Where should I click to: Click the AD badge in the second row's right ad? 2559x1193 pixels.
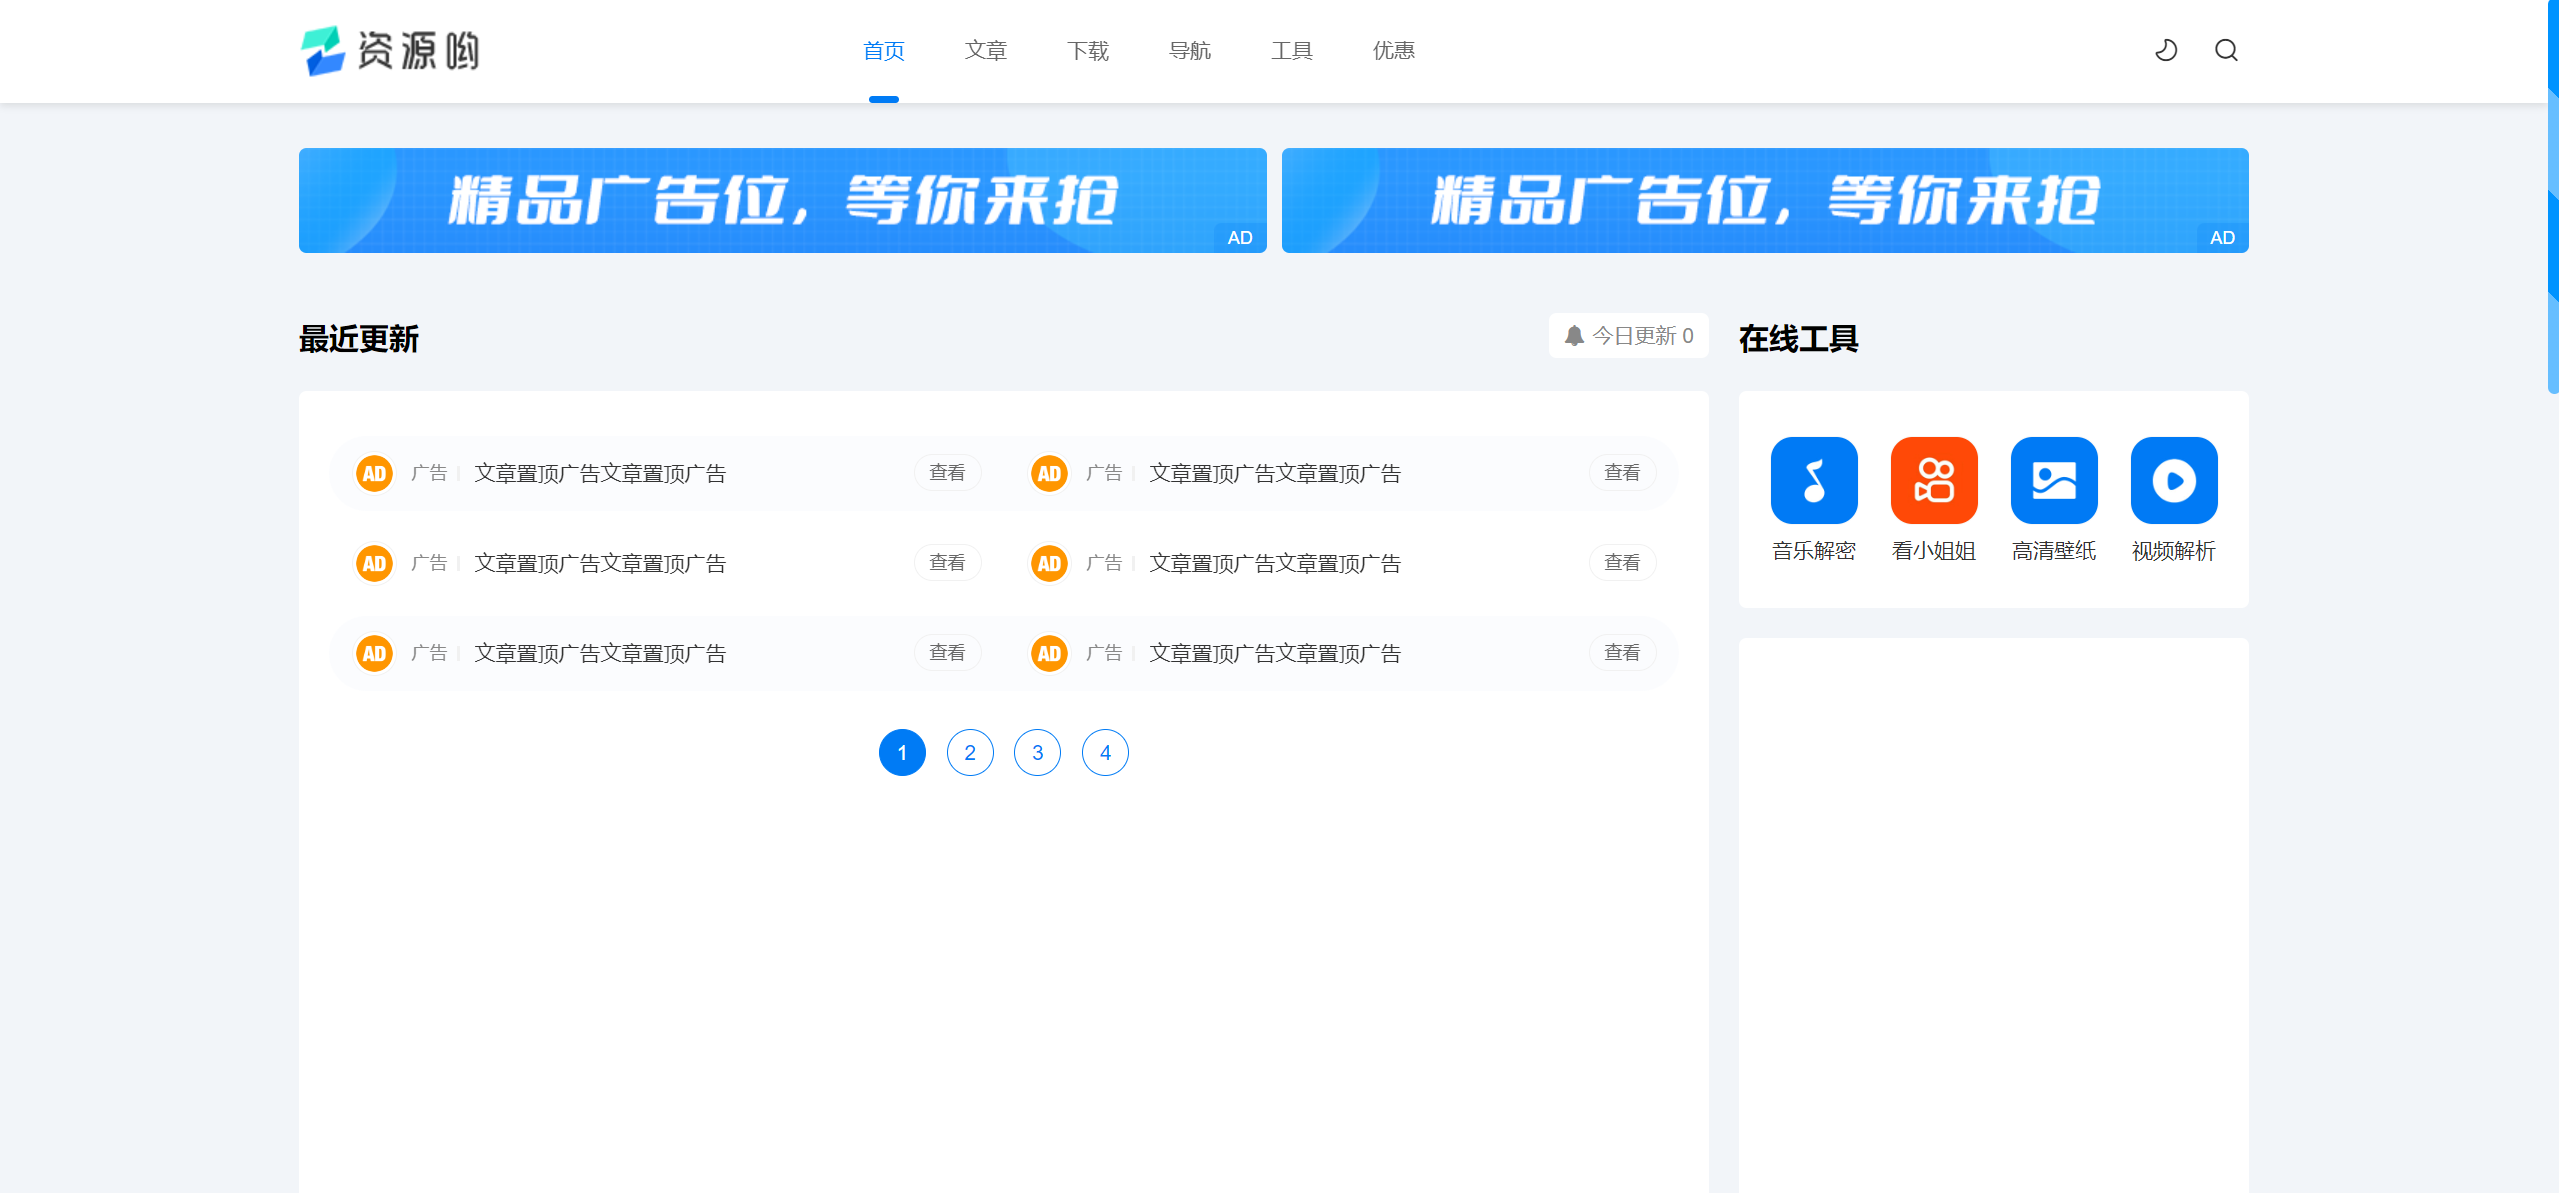(1049, 563)
